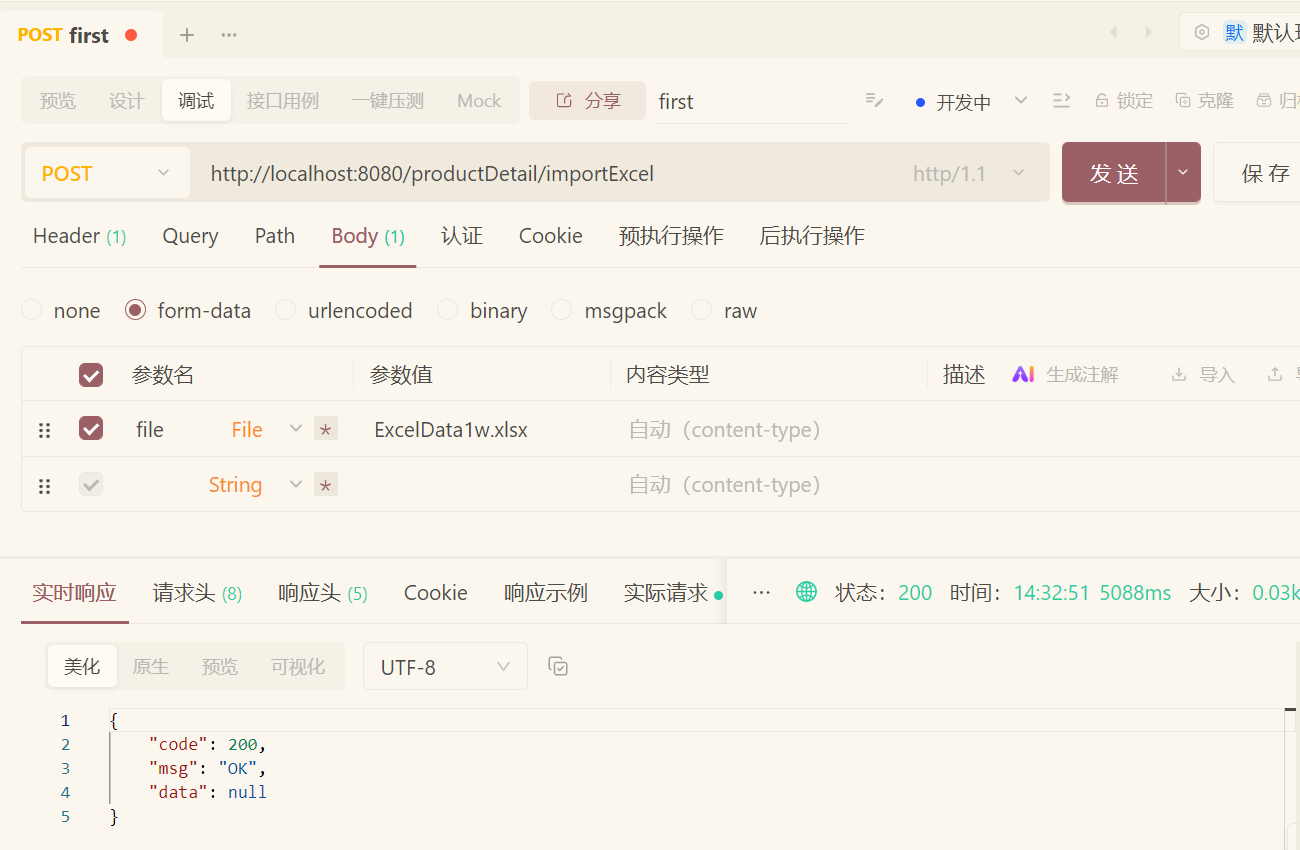Open the UTF-8 encoding dropdown
The width and height of the screenshot is (1300, 850).
coord(445,666)
